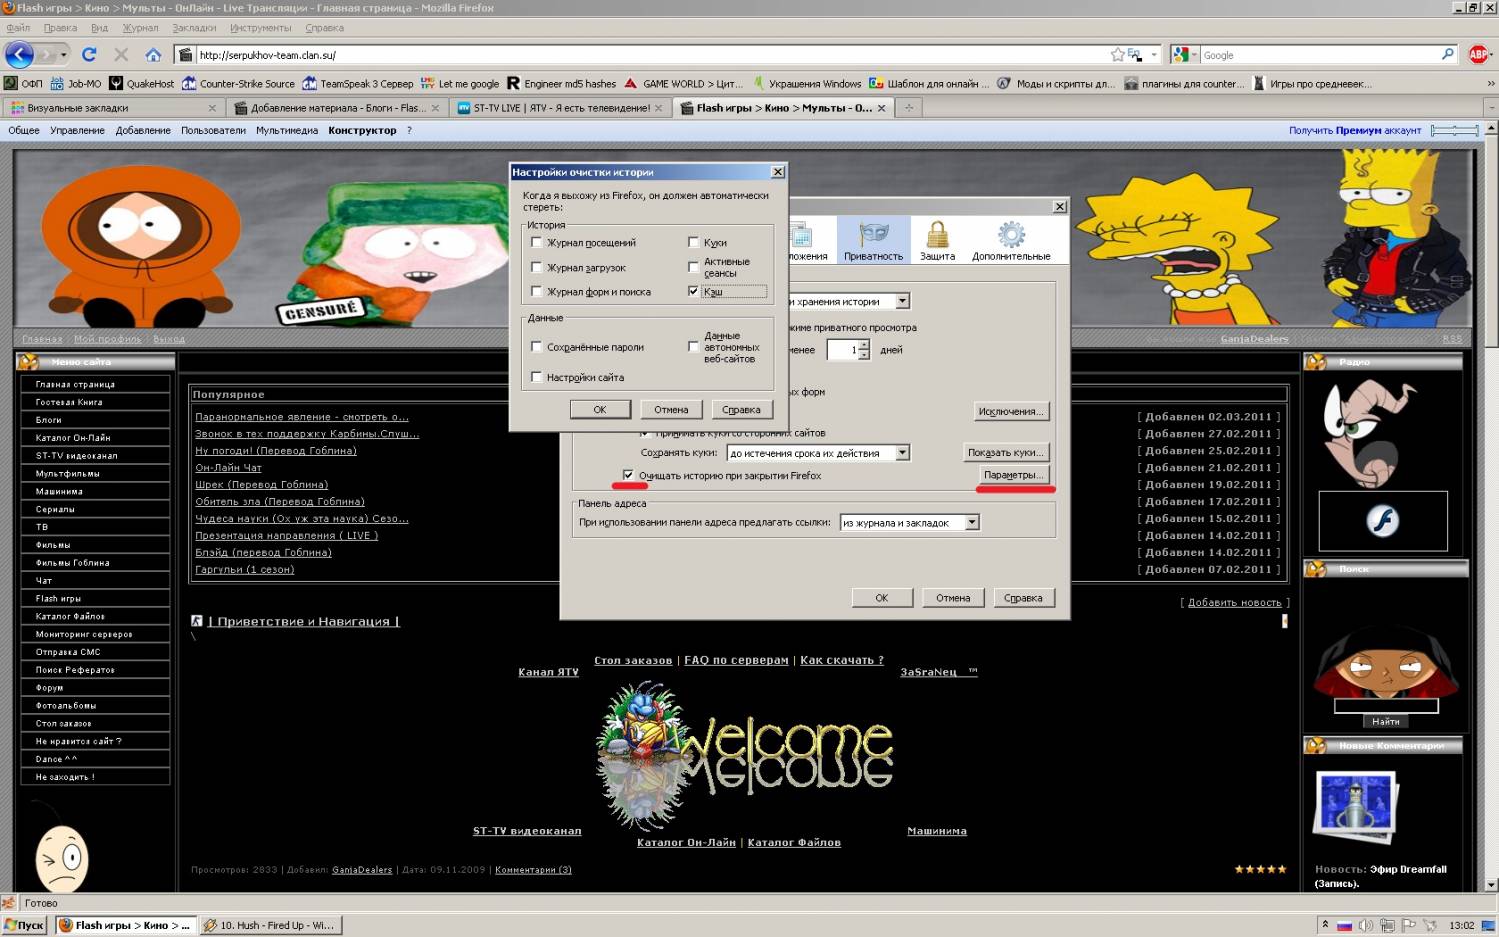Open the GAME WORLD bookmark
This screenshot has height=937, width=1499.
point(683,83)
